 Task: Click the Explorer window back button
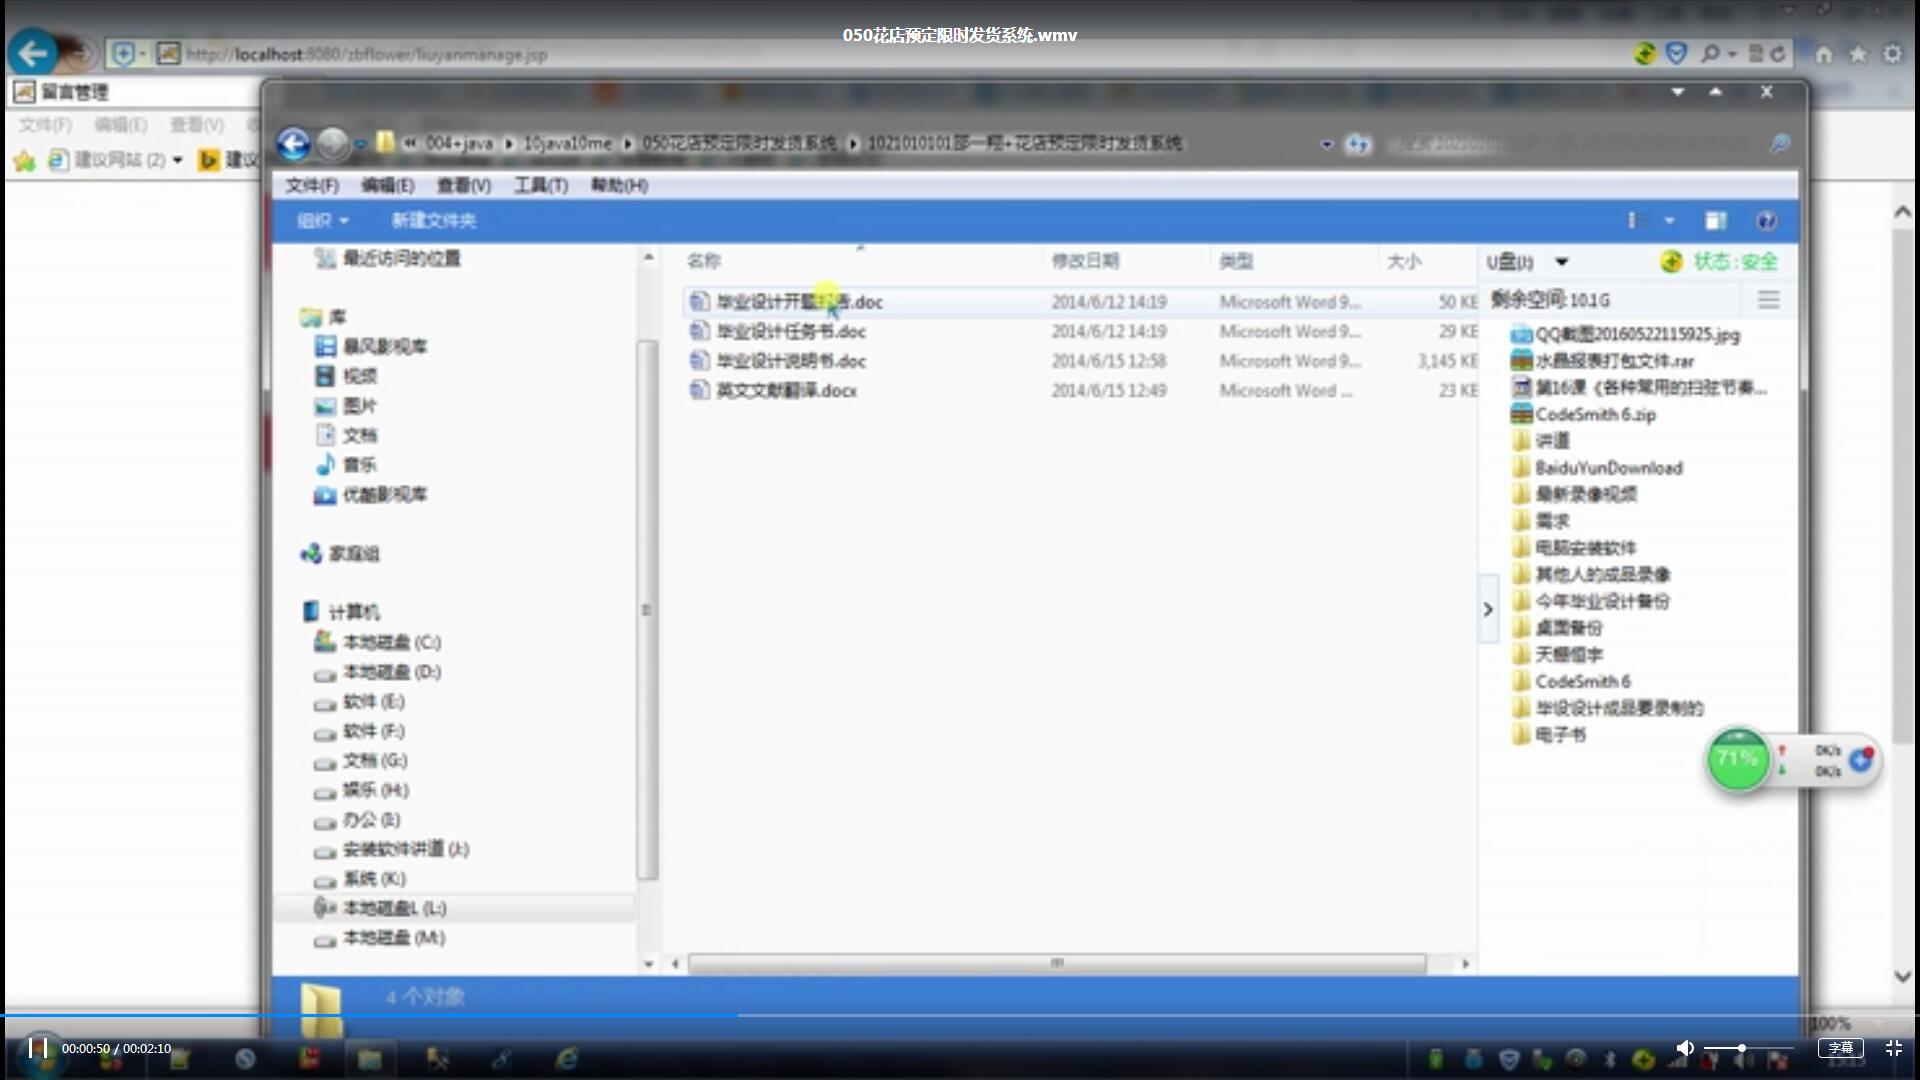pyautogui.click(x=293, y=144)
